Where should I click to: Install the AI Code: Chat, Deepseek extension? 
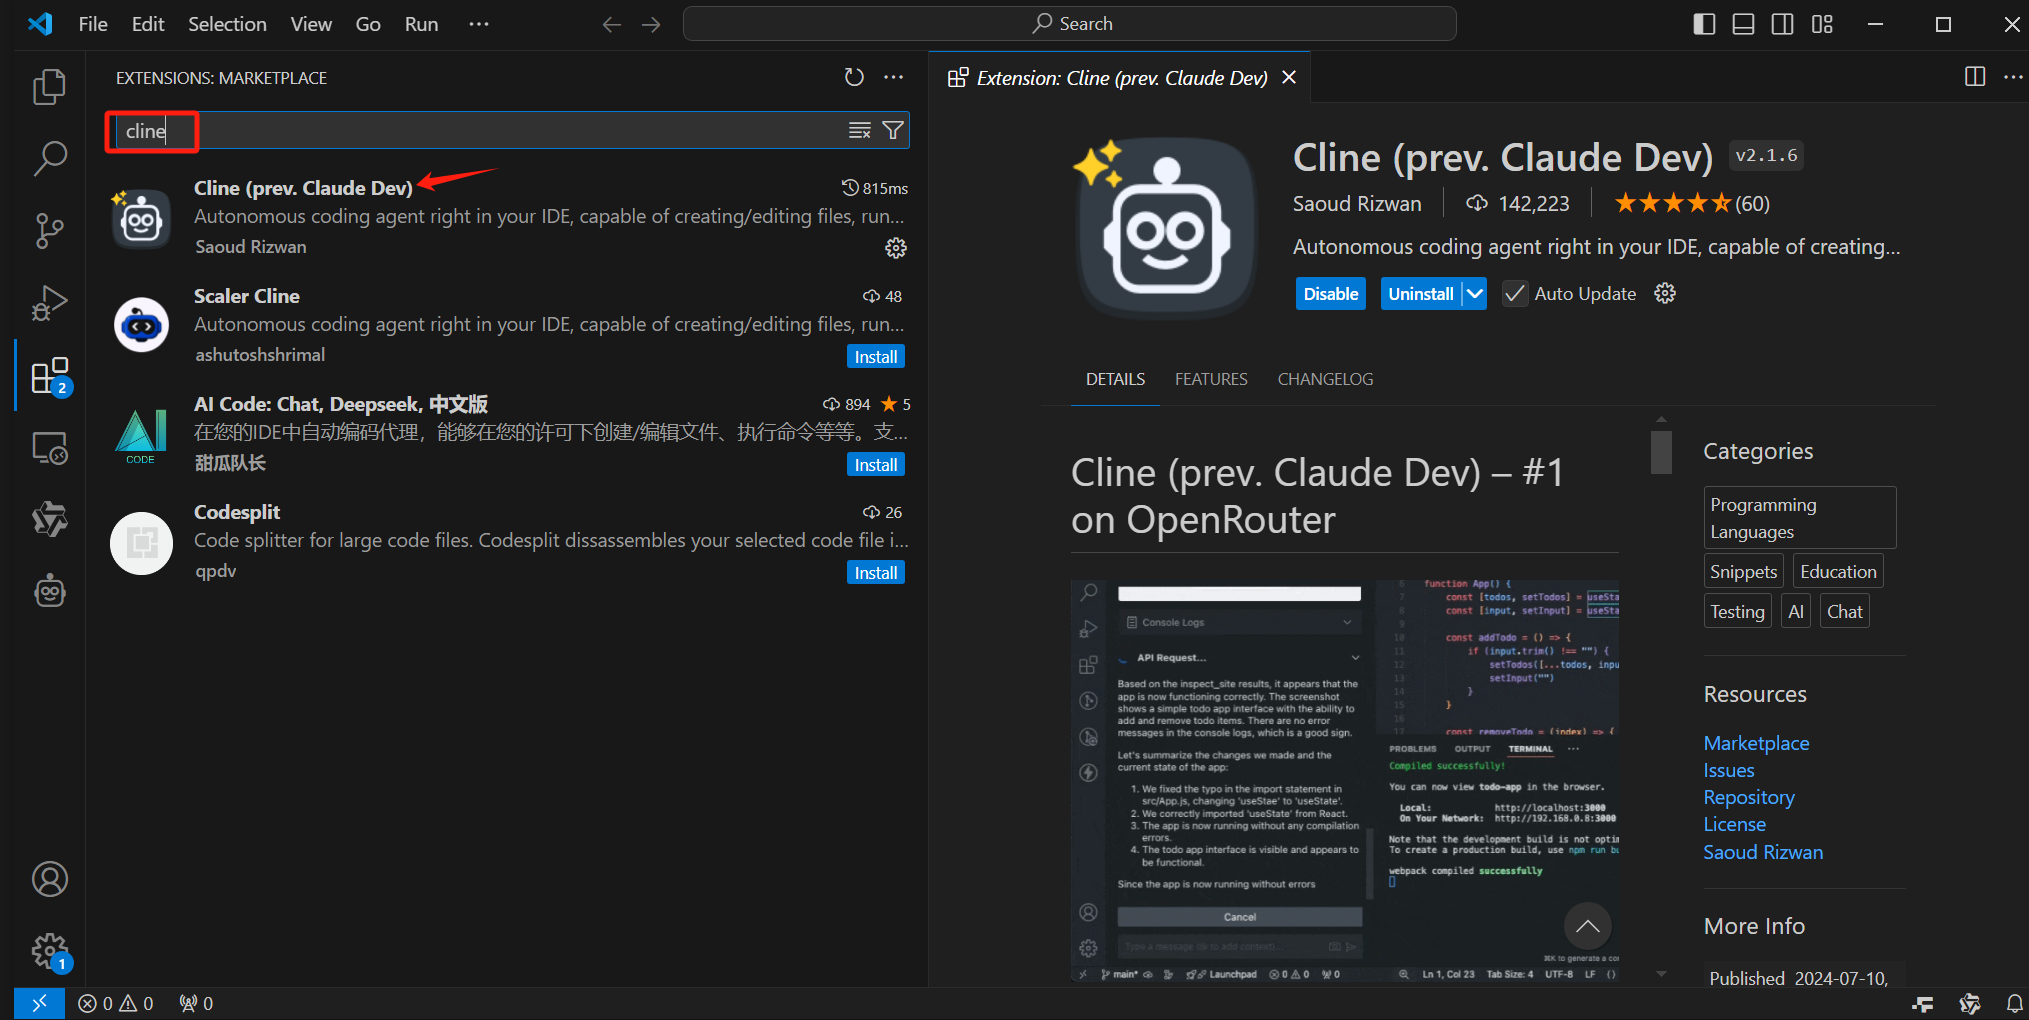[x=876, y=465]
